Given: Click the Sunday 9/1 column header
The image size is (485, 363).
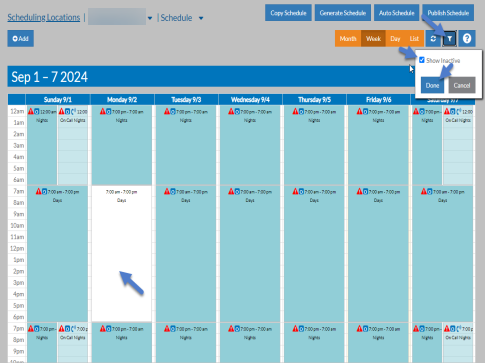Looking at the screenshot, I should (x=58, y=100).
